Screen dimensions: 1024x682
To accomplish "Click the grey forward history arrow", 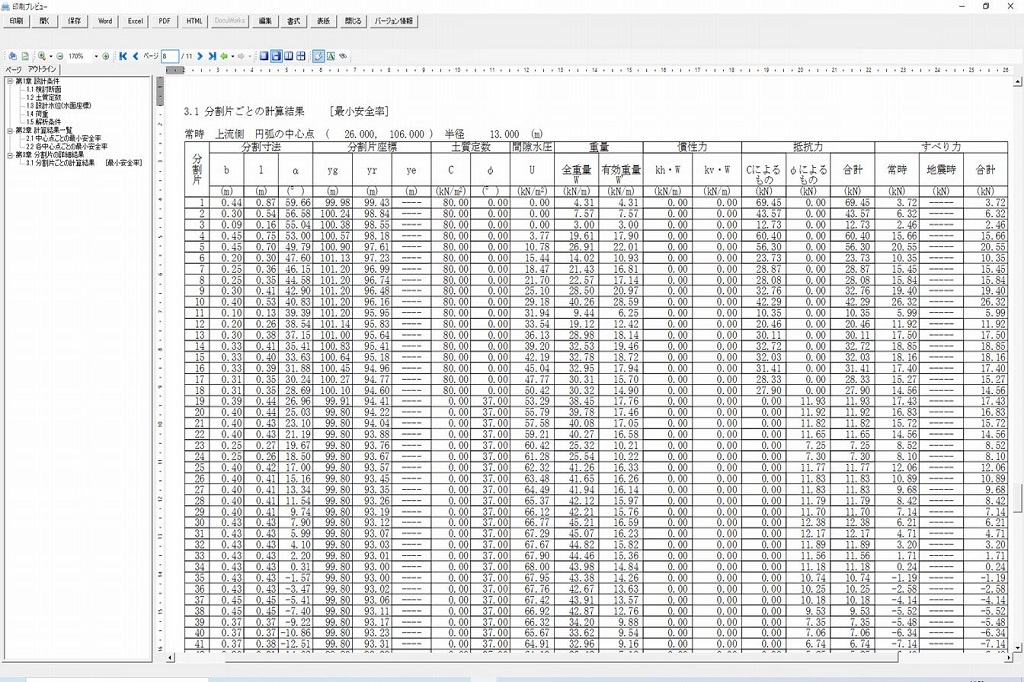I will (x=241, y=56).
